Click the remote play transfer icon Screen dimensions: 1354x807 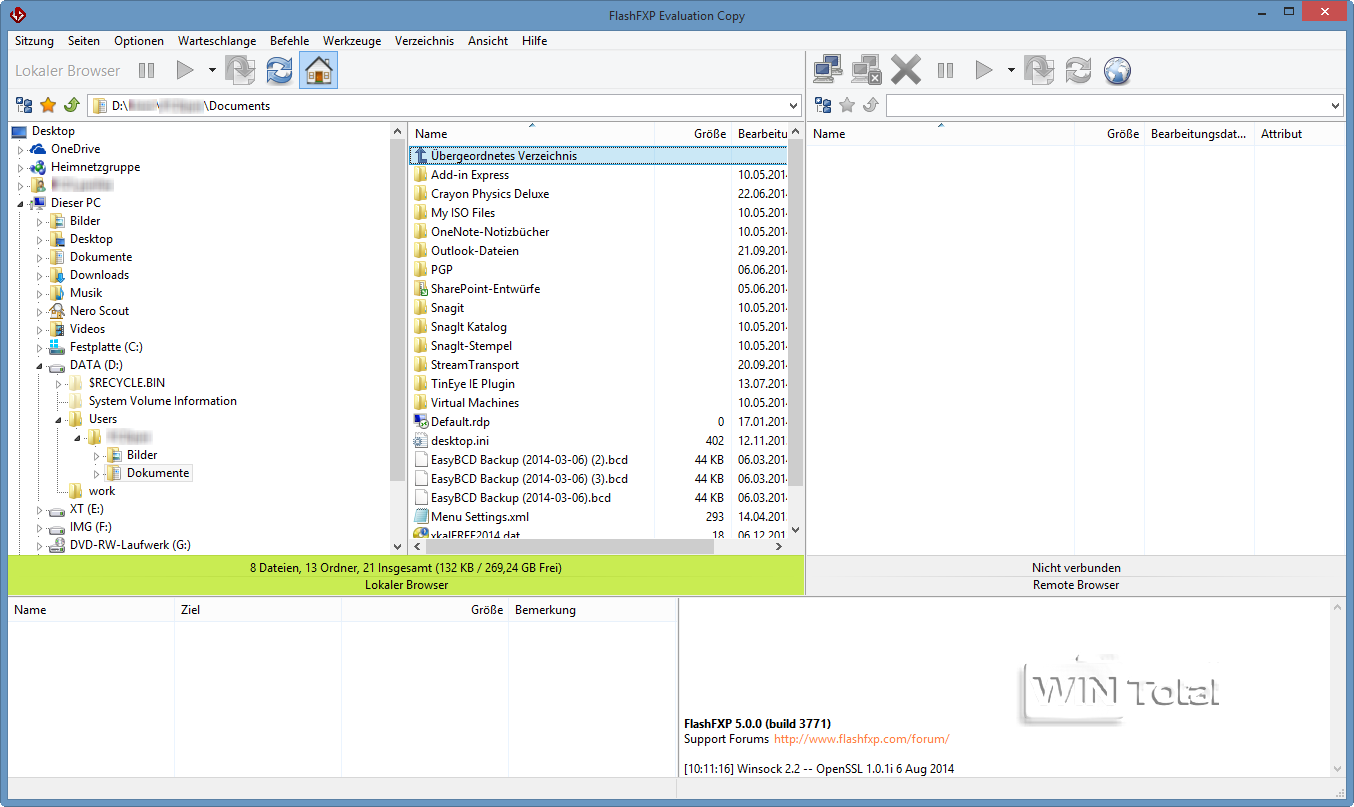coord(984,70)
